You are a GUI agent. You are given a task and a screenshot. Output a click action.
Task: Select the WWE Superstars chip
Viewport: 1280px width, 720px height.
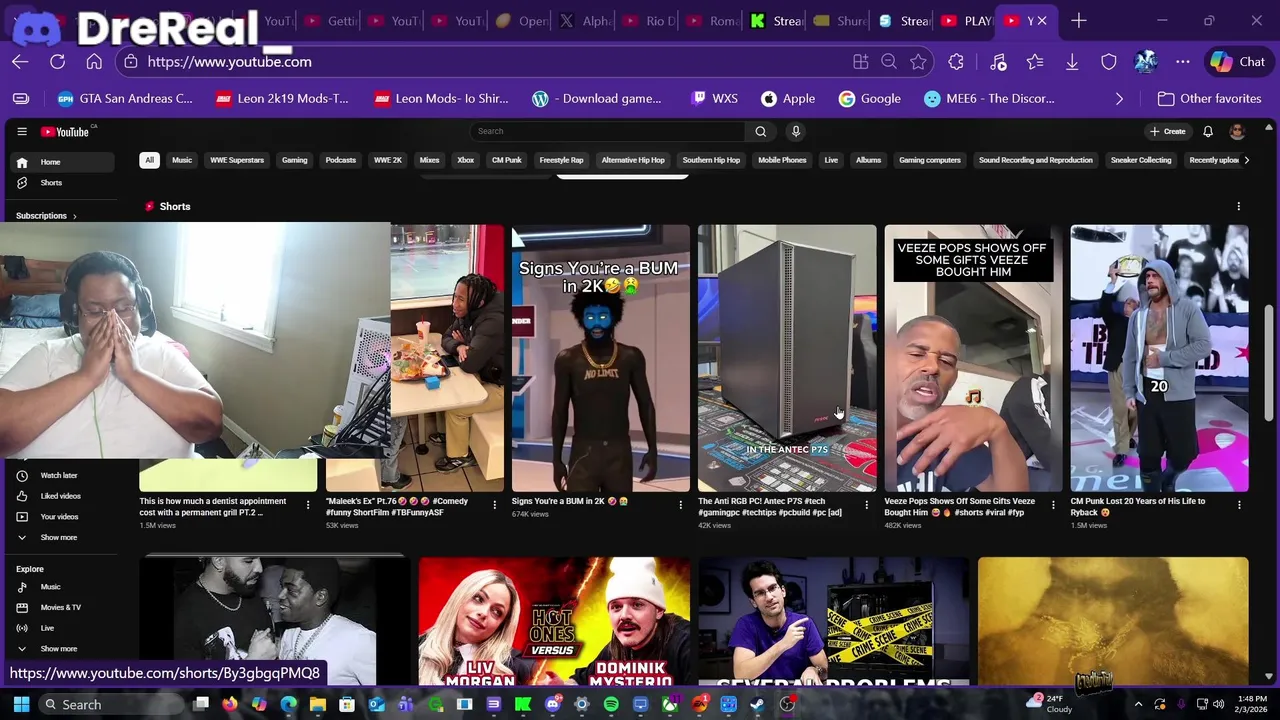click(x=237, y=160)
